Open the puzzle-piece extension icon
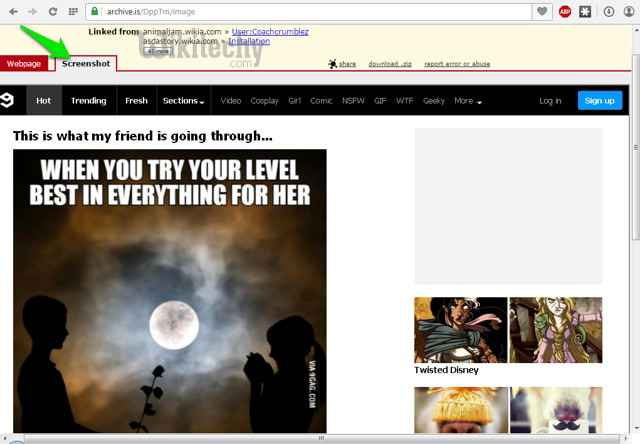This screenshot has height=444, width=640. coord(585,11)
